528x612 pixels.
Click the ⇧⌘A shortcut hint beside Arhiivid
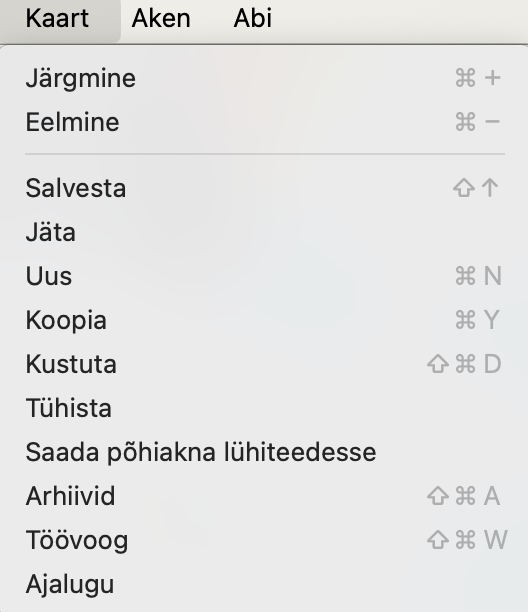(464, 496)
